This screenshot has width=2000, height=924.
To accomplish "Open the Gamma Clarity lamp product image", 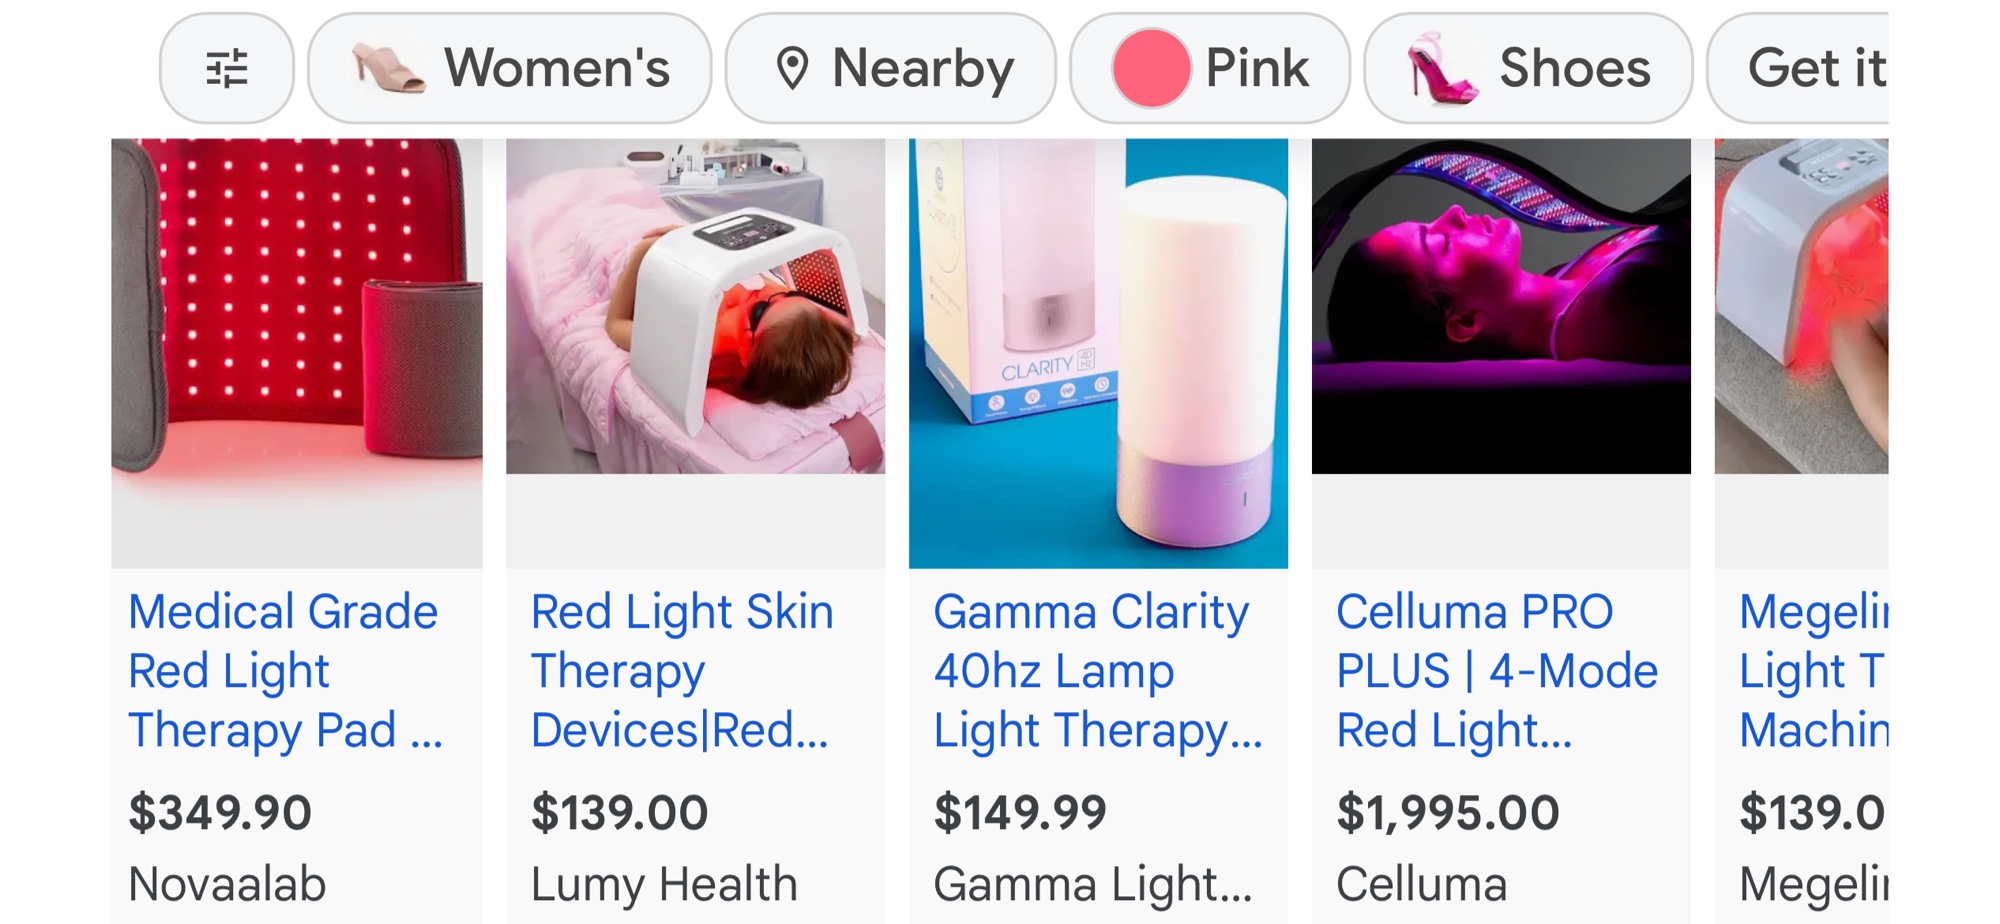I will (x=1098, y=352).
